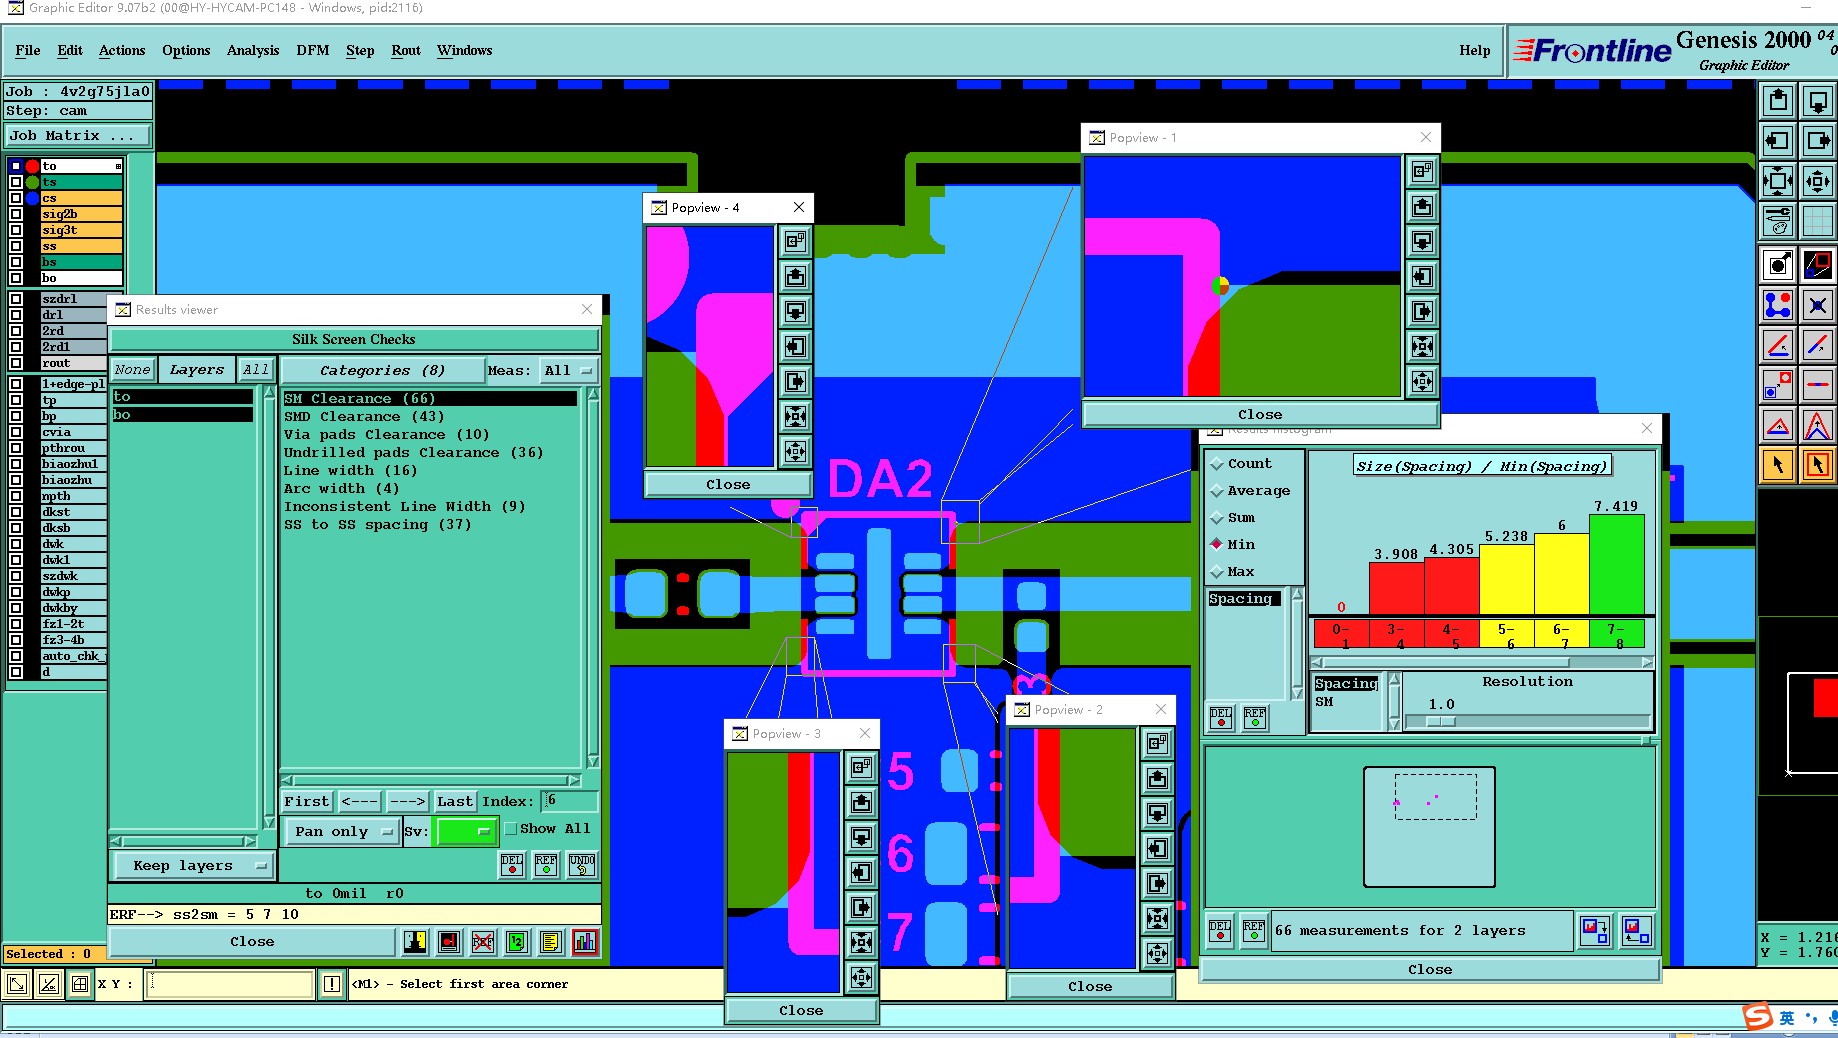Select the Min radio option in histogram
Screen dimensions: 1838x1038
1232,545
